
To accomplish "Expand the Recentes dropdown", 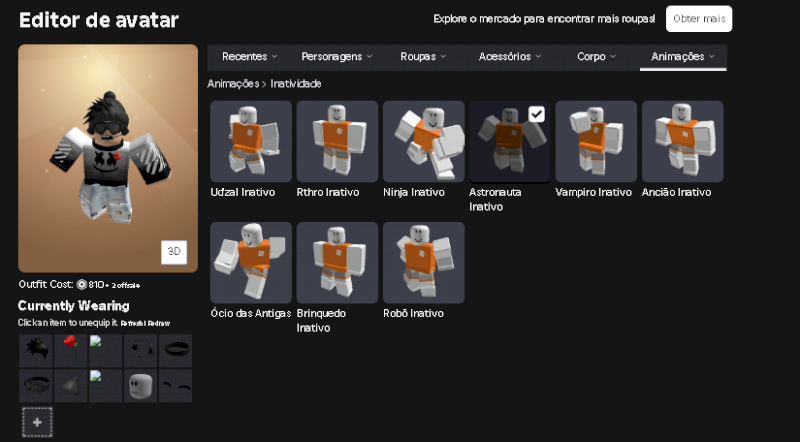I will click(250, 57).
